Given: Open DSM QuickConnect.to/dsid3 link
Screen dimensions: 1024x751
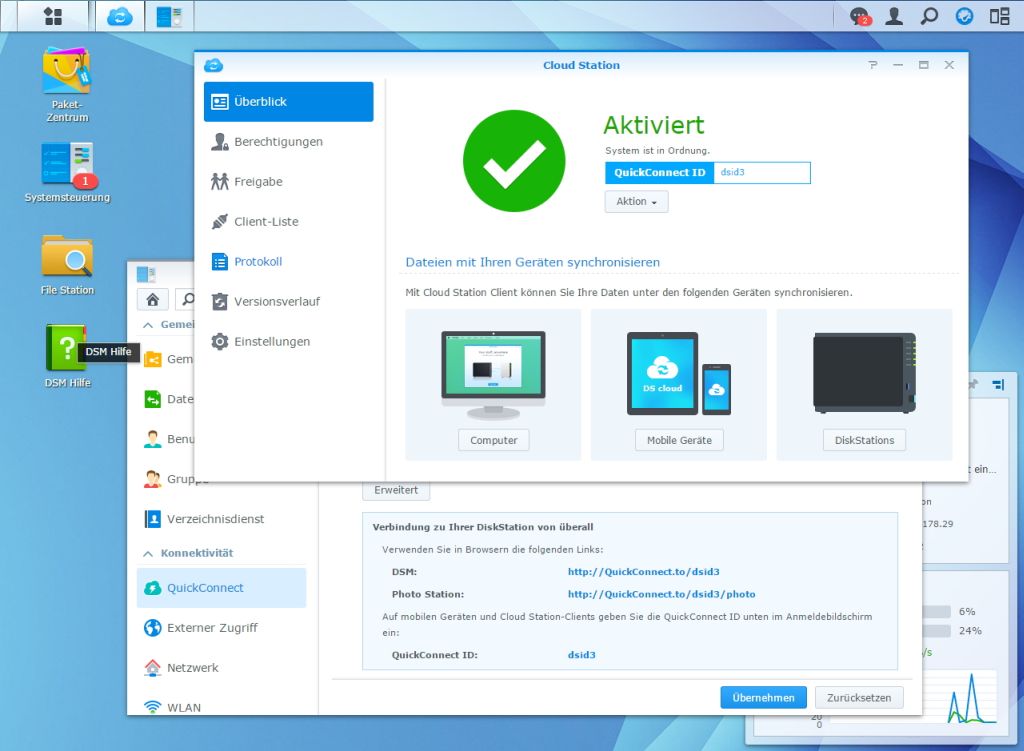Looking at the screenshot, I should tap(643, 571).
